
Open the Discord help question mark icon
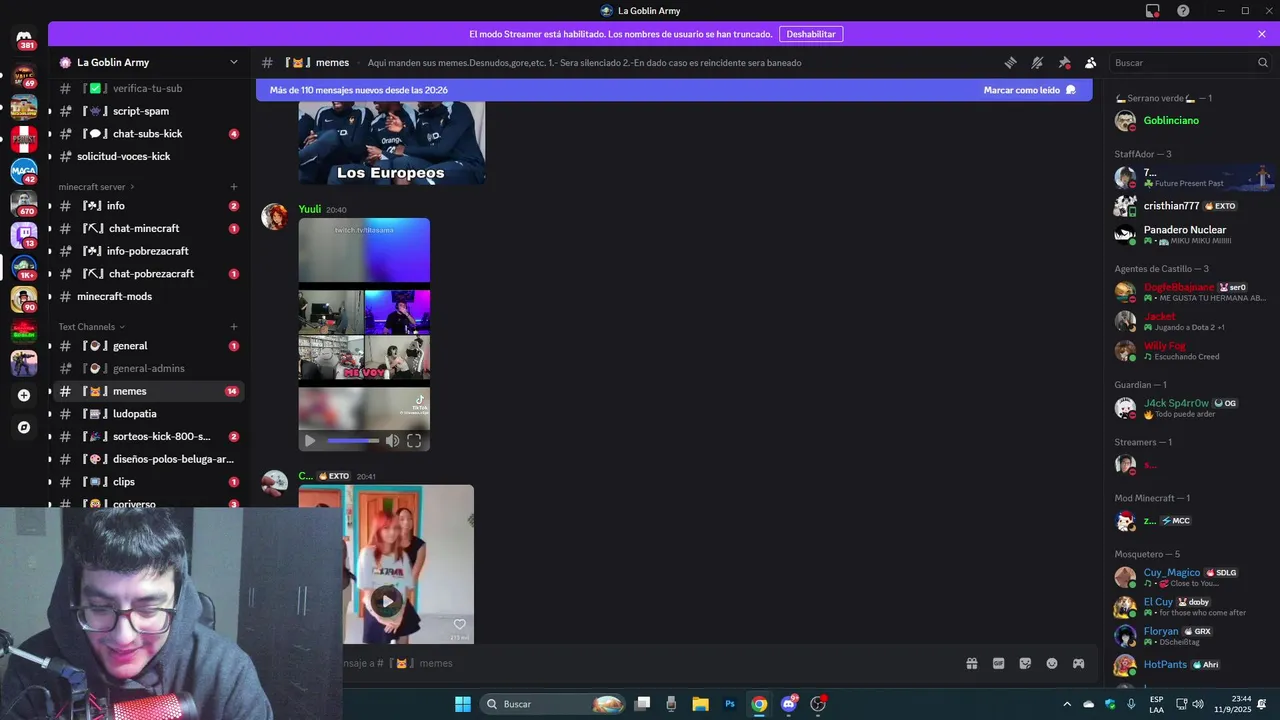tap(1183, 10)
